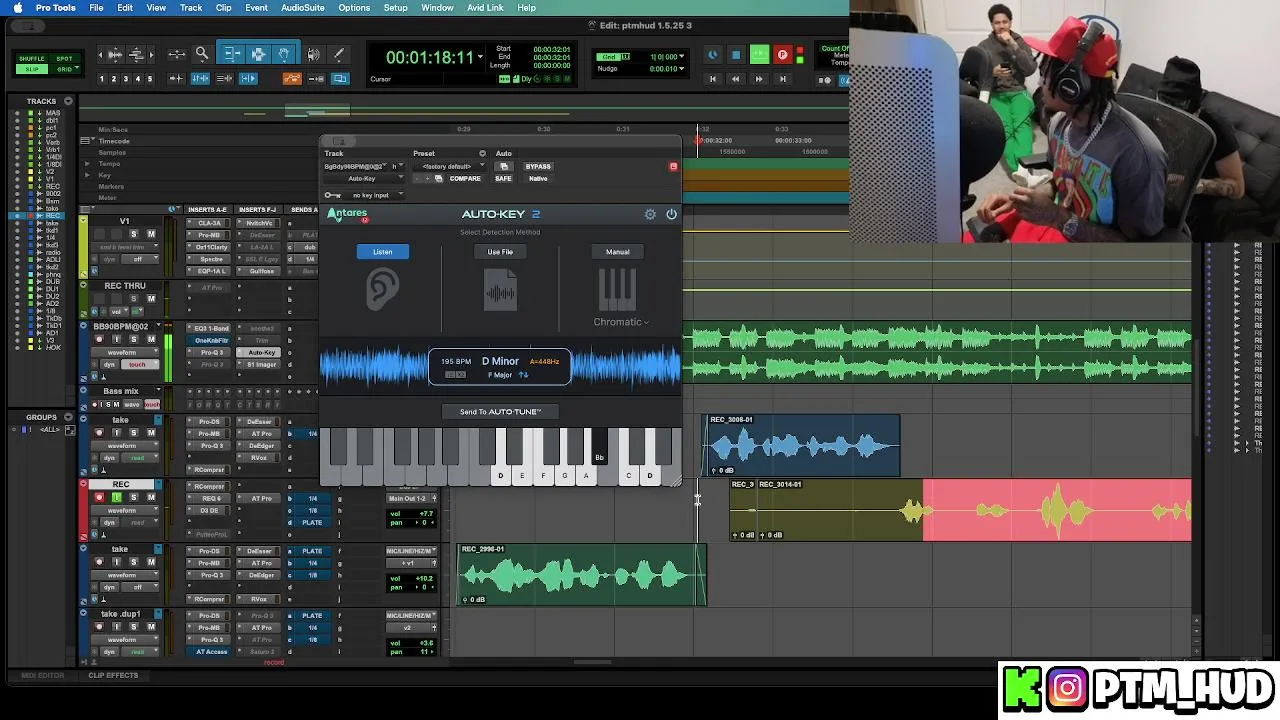The height and width of the screenshot is (720, 1280).
Task: Mute the REC THRU track
Action: 151,298
